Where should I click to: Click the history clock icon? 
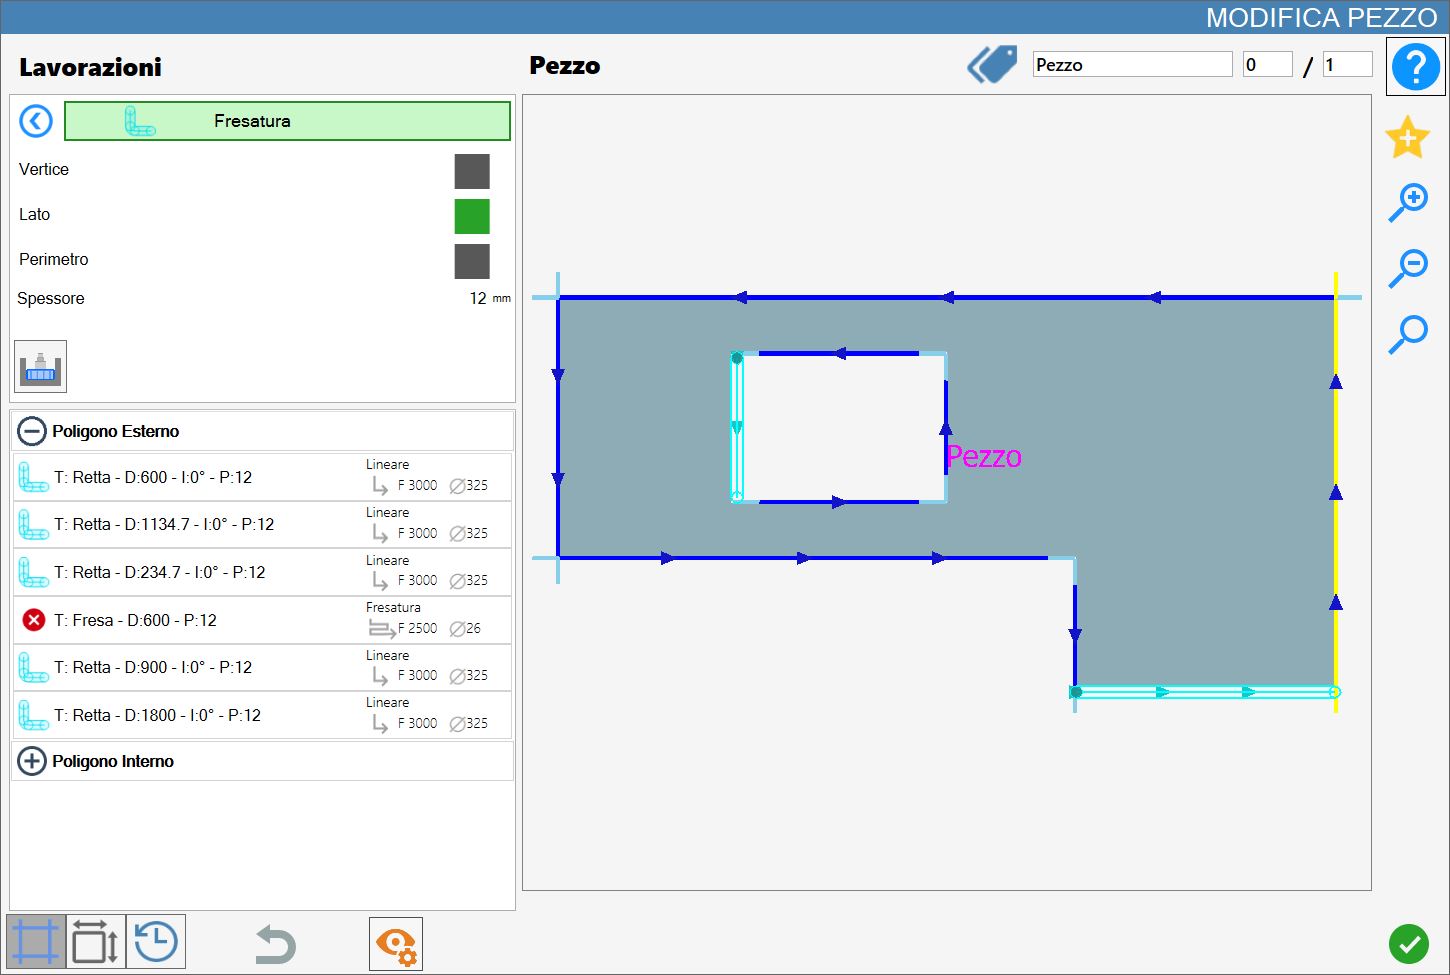156,942
